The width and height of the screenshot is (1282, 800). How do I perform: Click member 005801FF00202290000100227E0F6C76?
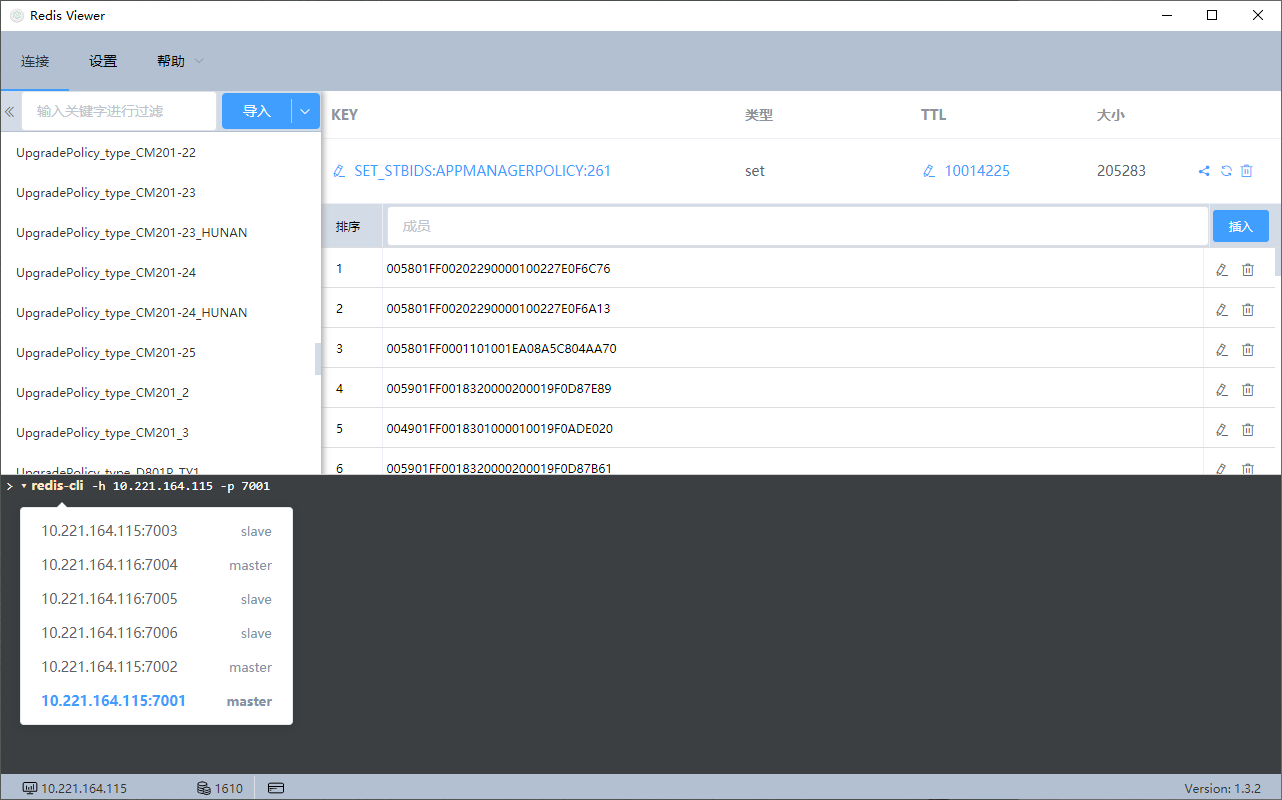498,269
